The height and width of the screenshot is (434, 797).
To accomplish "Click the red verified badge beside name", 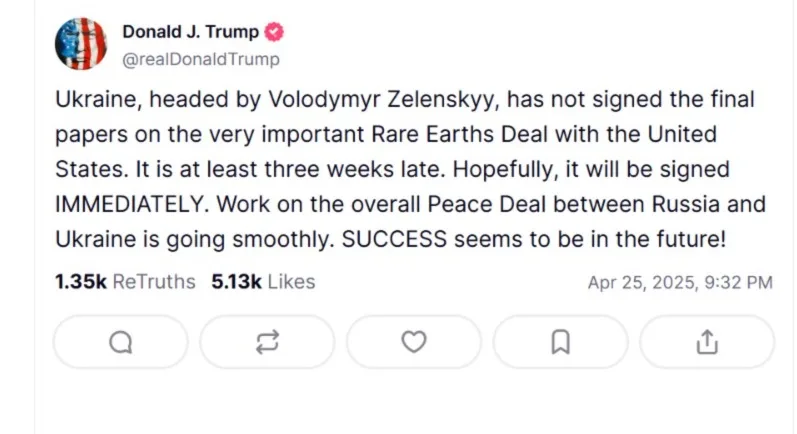I will click(x=274, y=32).
